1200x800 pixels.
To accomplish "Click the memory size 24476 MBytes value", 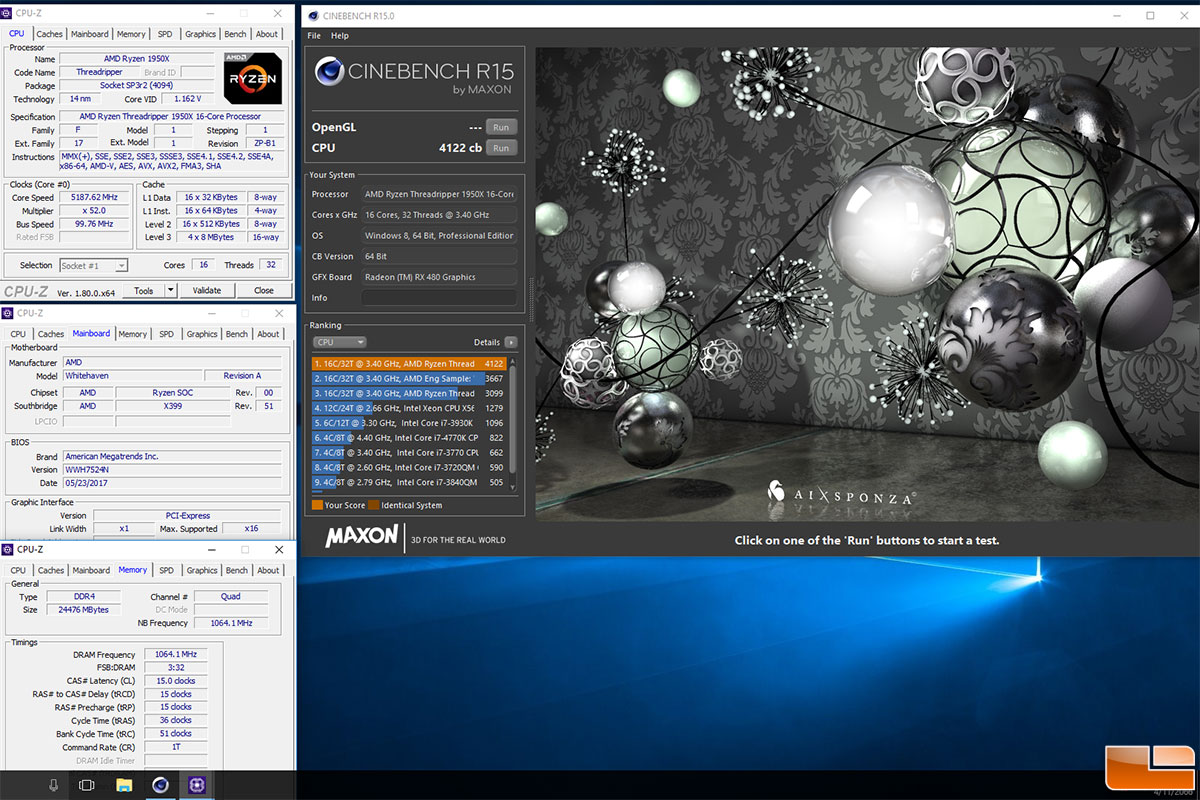I will pyautogui.click(x=84, y=609).
